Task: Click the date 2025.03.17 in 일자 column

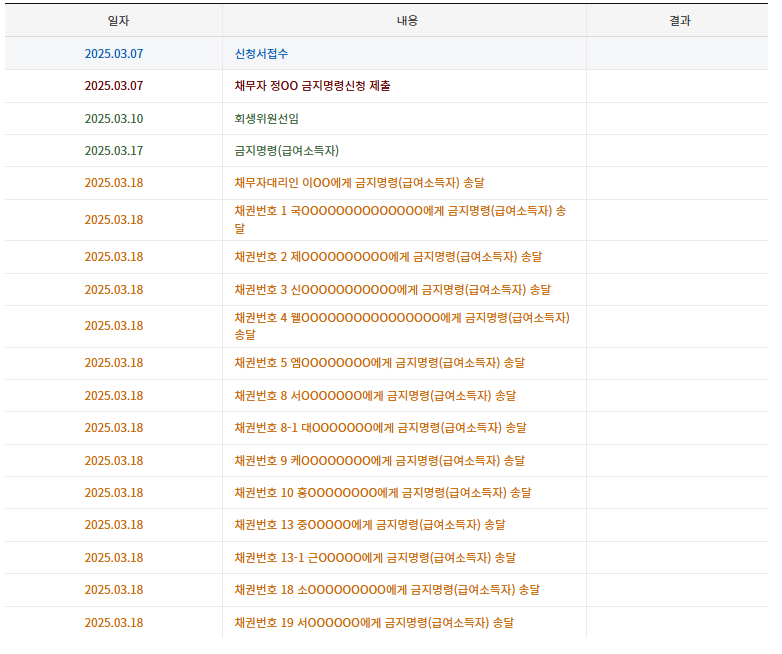Action: 114,151
